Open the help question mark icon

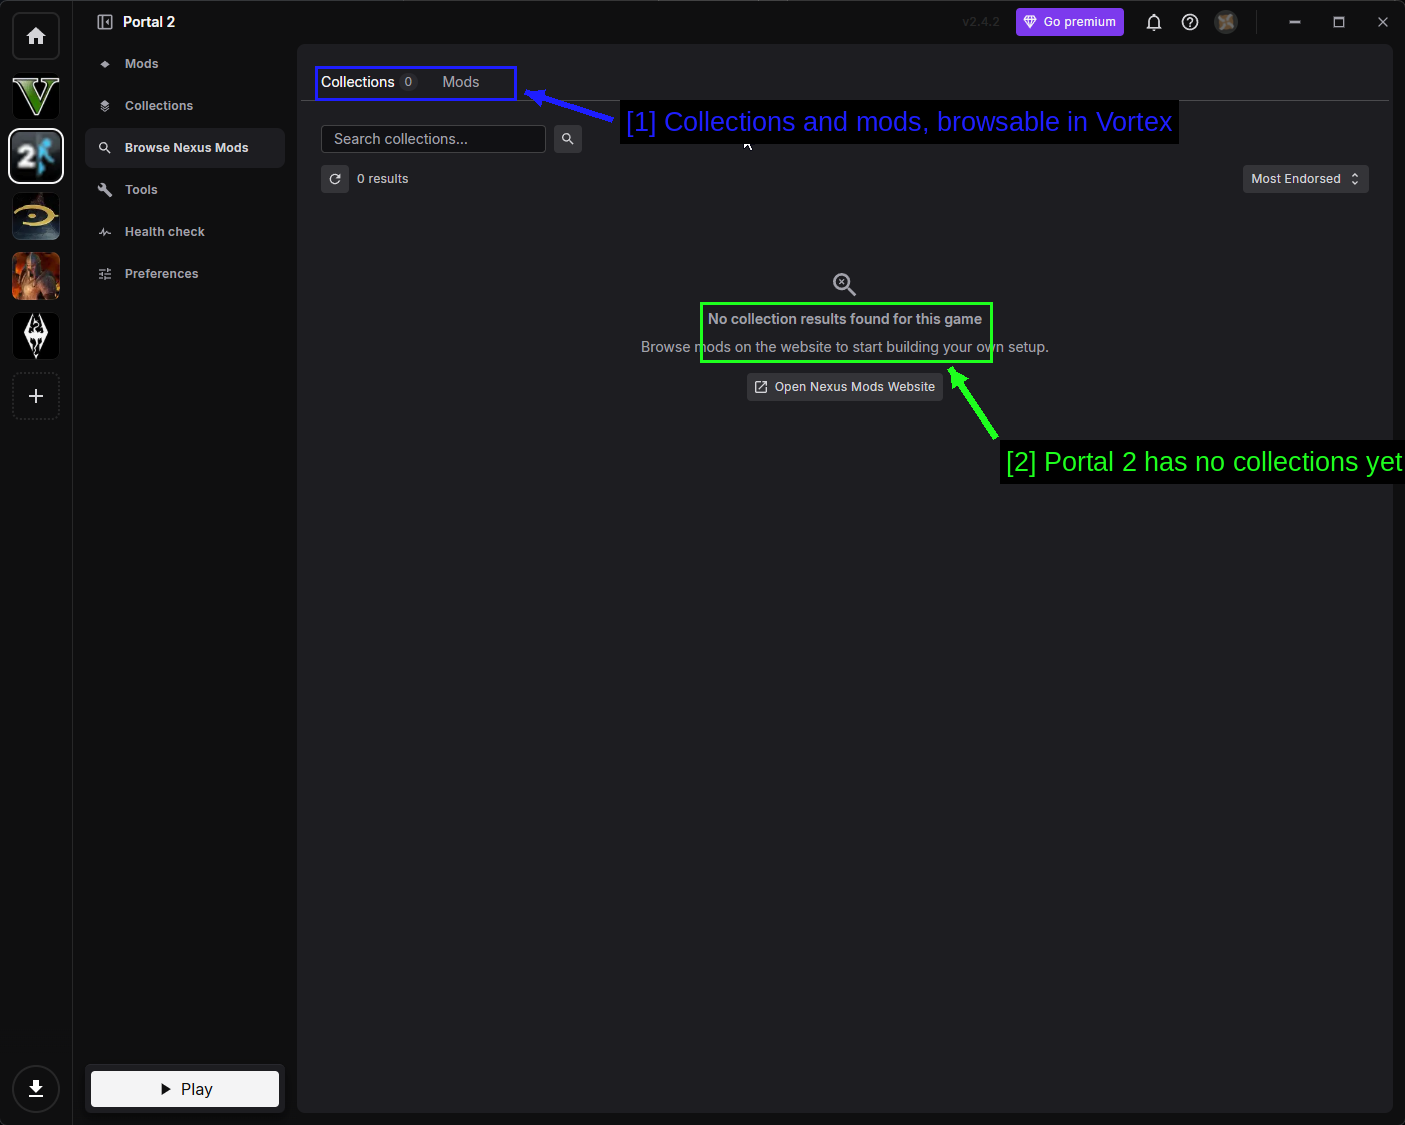coord(1190,22)
